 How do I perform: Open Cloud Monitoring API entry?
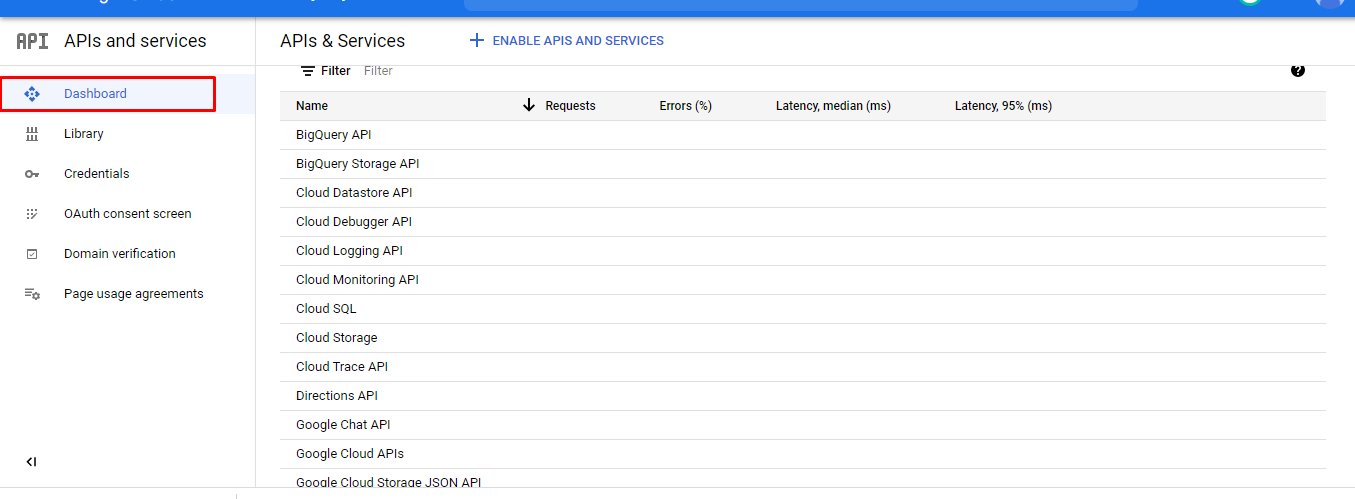(357, 280)
